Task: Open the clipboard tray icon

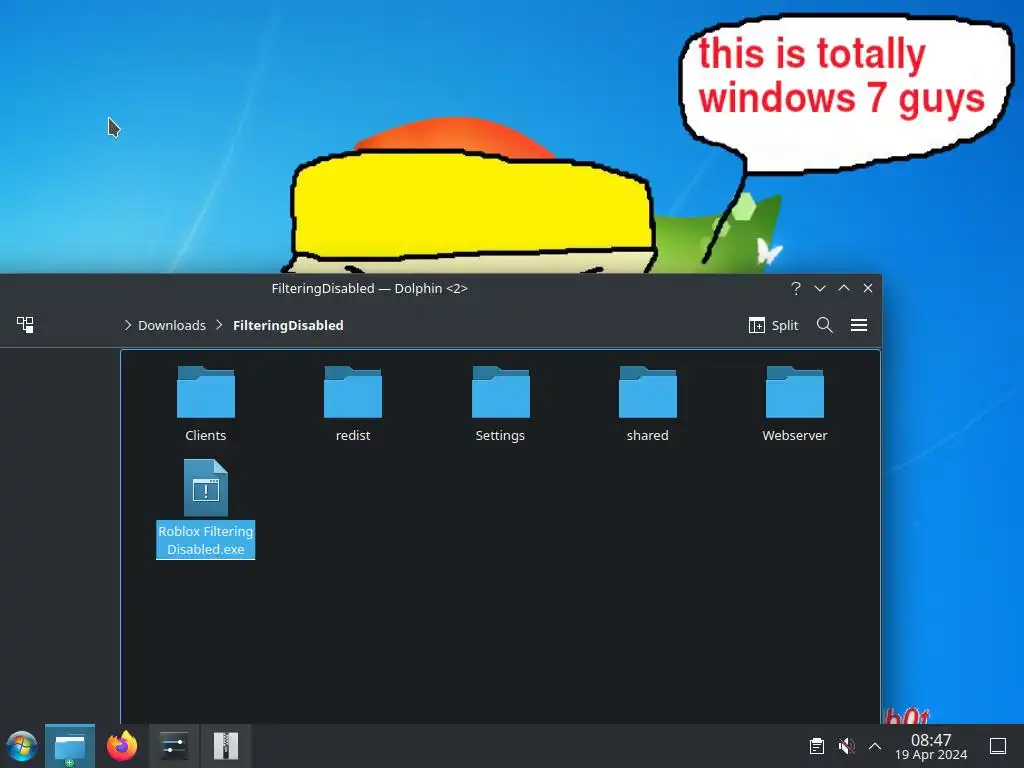Action: [816, 746]
